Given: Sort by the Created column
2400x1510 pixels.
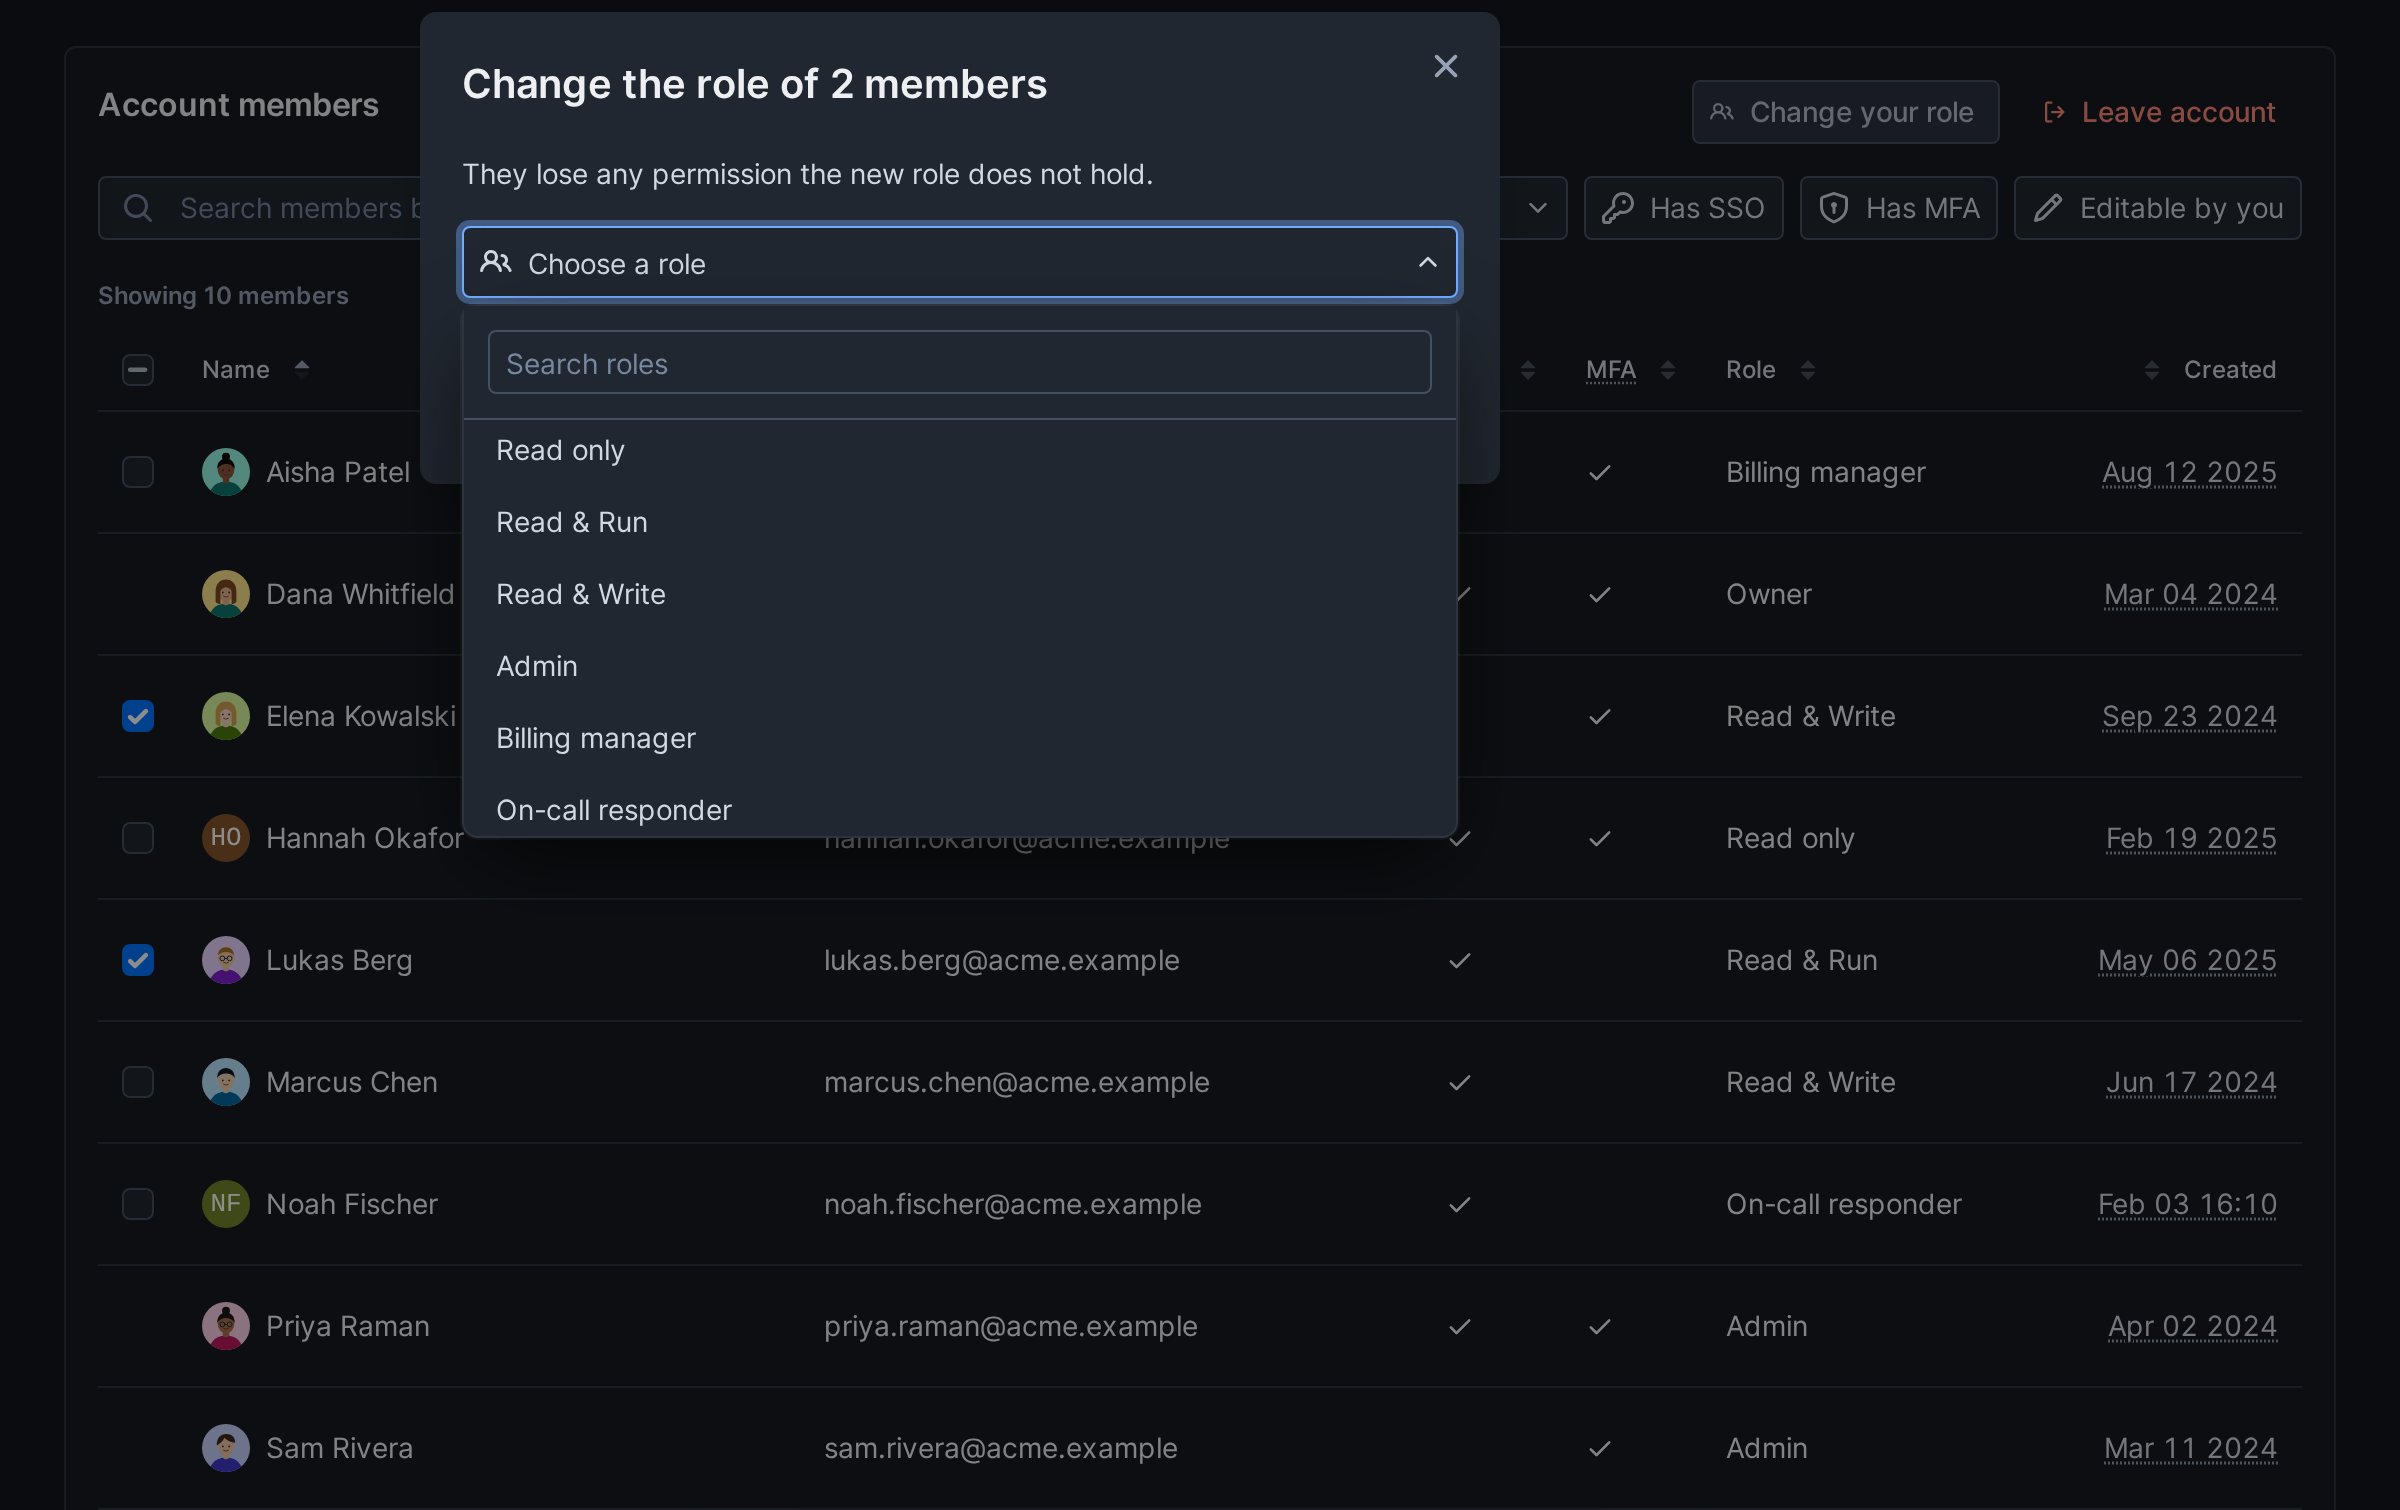Looking at the screenshot, I should click(2151, 370).
